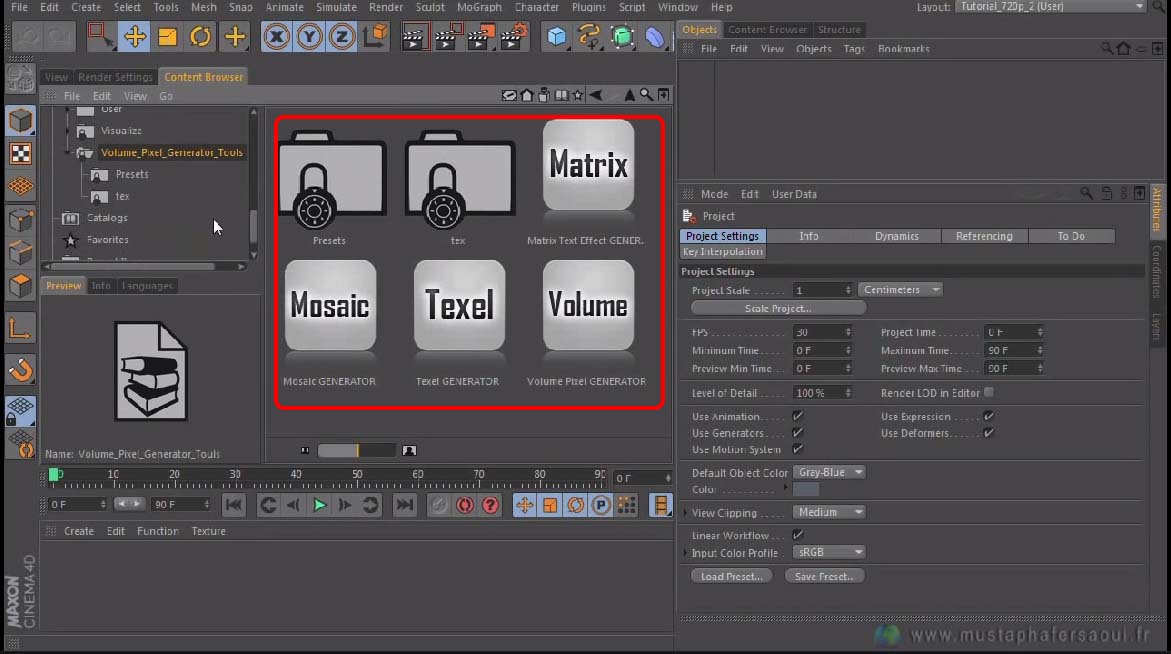Open the locked Presets folder icon
1171x654 pixels.
click(332, 179)
